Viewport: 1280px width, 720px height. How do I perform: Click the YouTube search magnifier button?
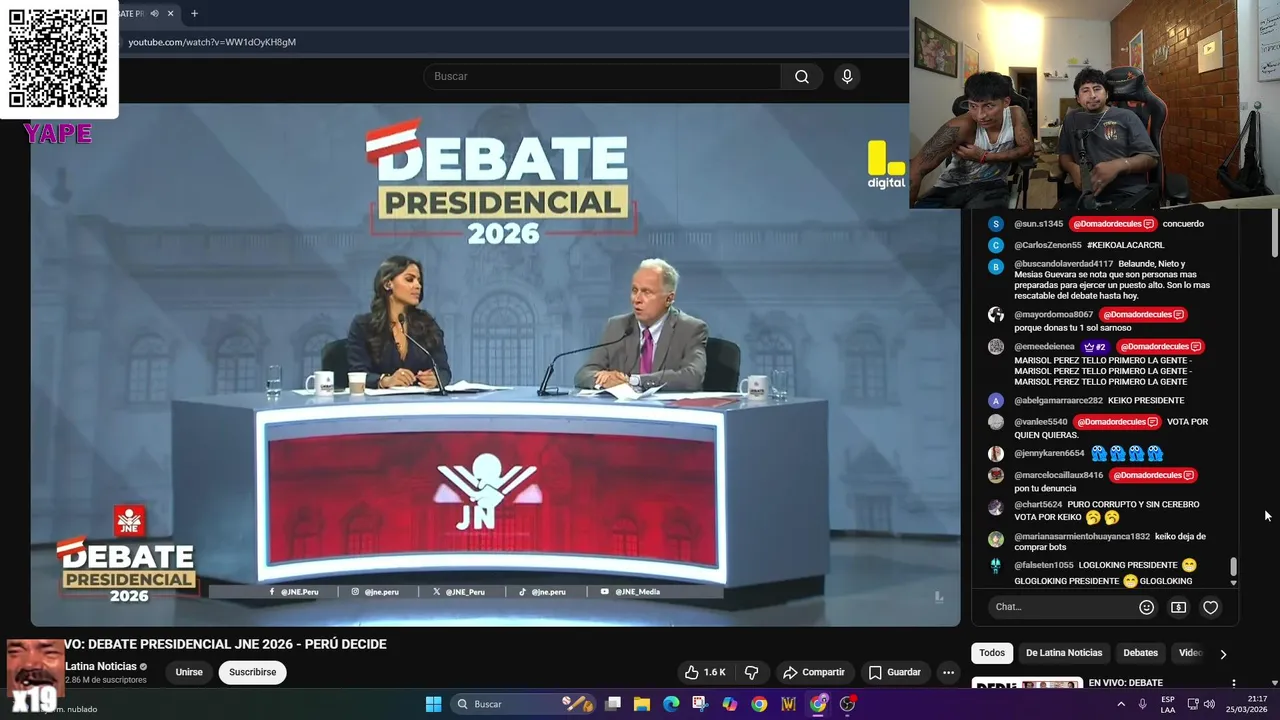click(x=802, y=77)
